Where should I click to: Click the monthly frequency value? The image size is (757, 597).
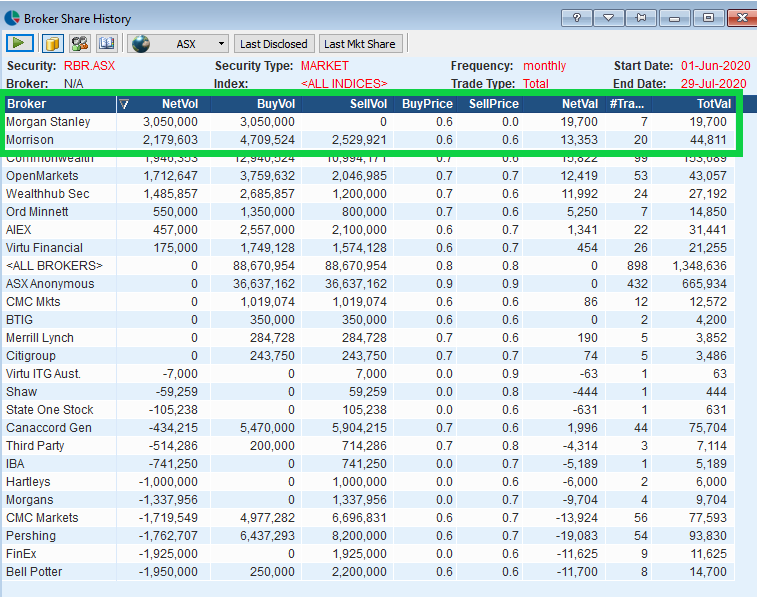pyautogui.click(x=544, y=66)
